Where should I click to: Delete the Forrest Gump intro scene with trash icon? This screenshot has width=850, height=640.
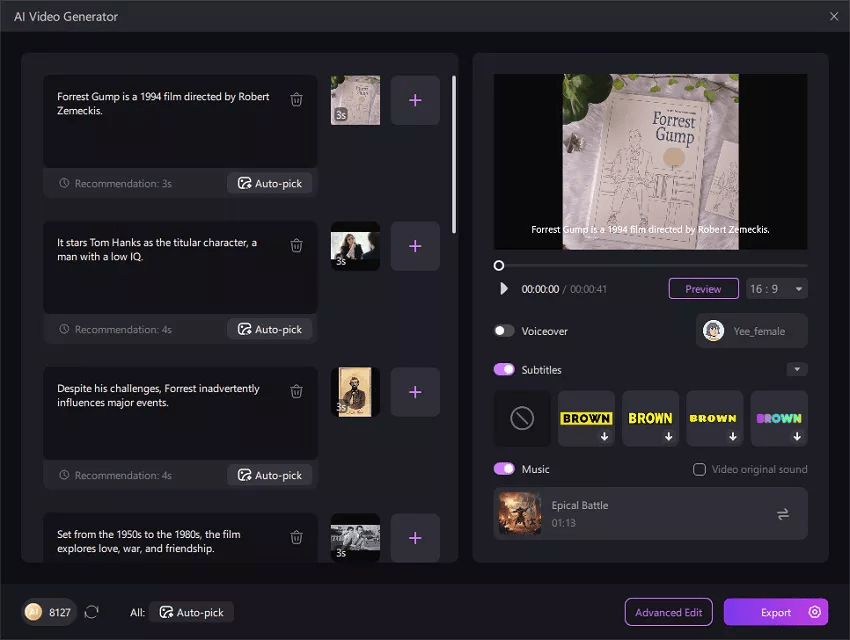tap(296, 99)
